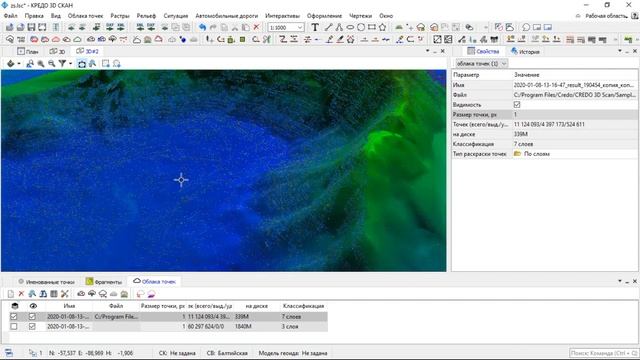Open the 1:1000 scale dropdown
The image size is (640, 360).
(x=300, y=27)
